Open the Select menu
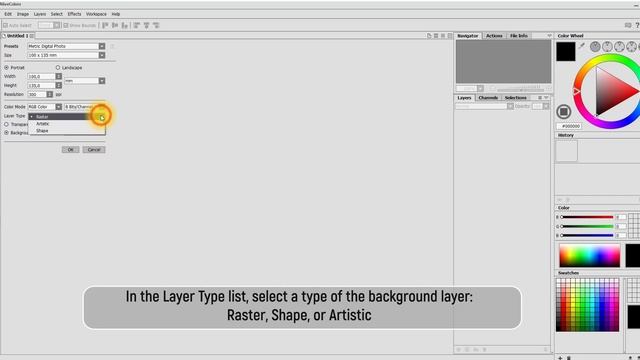Image resolution: width=640 pixels, height=360 pixels. pyautogui.click(x=56, y=14)
